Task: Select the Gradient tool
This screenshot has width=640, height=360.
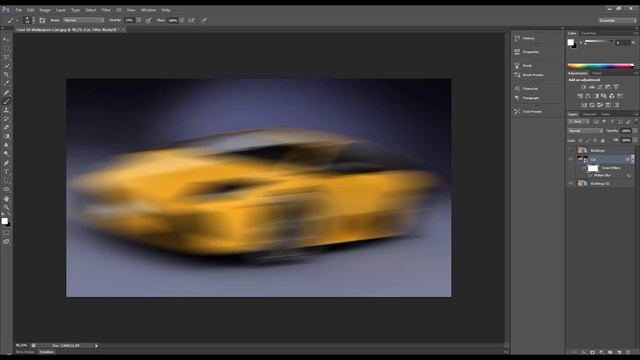Action: coord(6,136)
